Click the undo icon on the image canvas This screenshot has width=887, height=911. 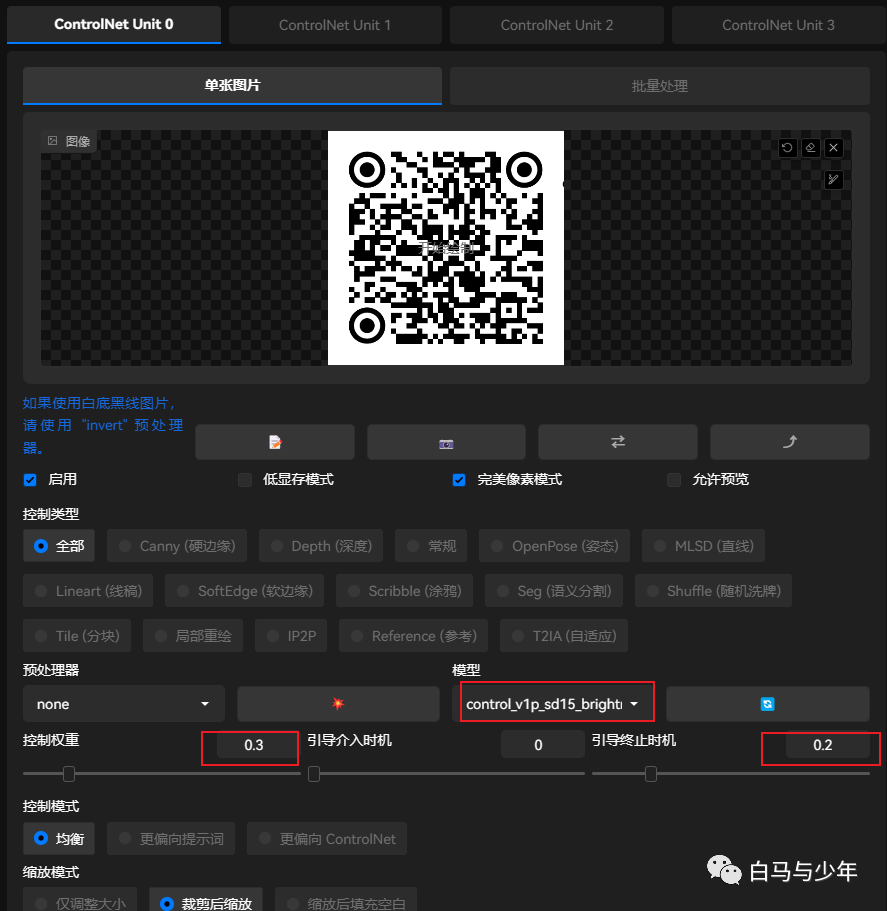(787, 148)
